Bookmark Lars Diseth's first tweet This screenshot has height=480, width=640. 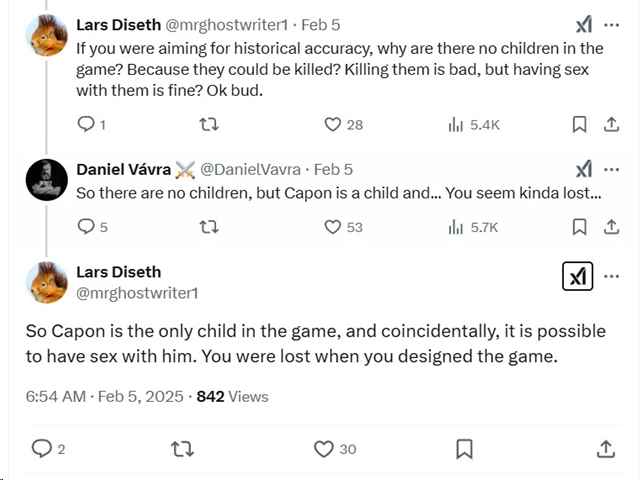tap(579, 124)
